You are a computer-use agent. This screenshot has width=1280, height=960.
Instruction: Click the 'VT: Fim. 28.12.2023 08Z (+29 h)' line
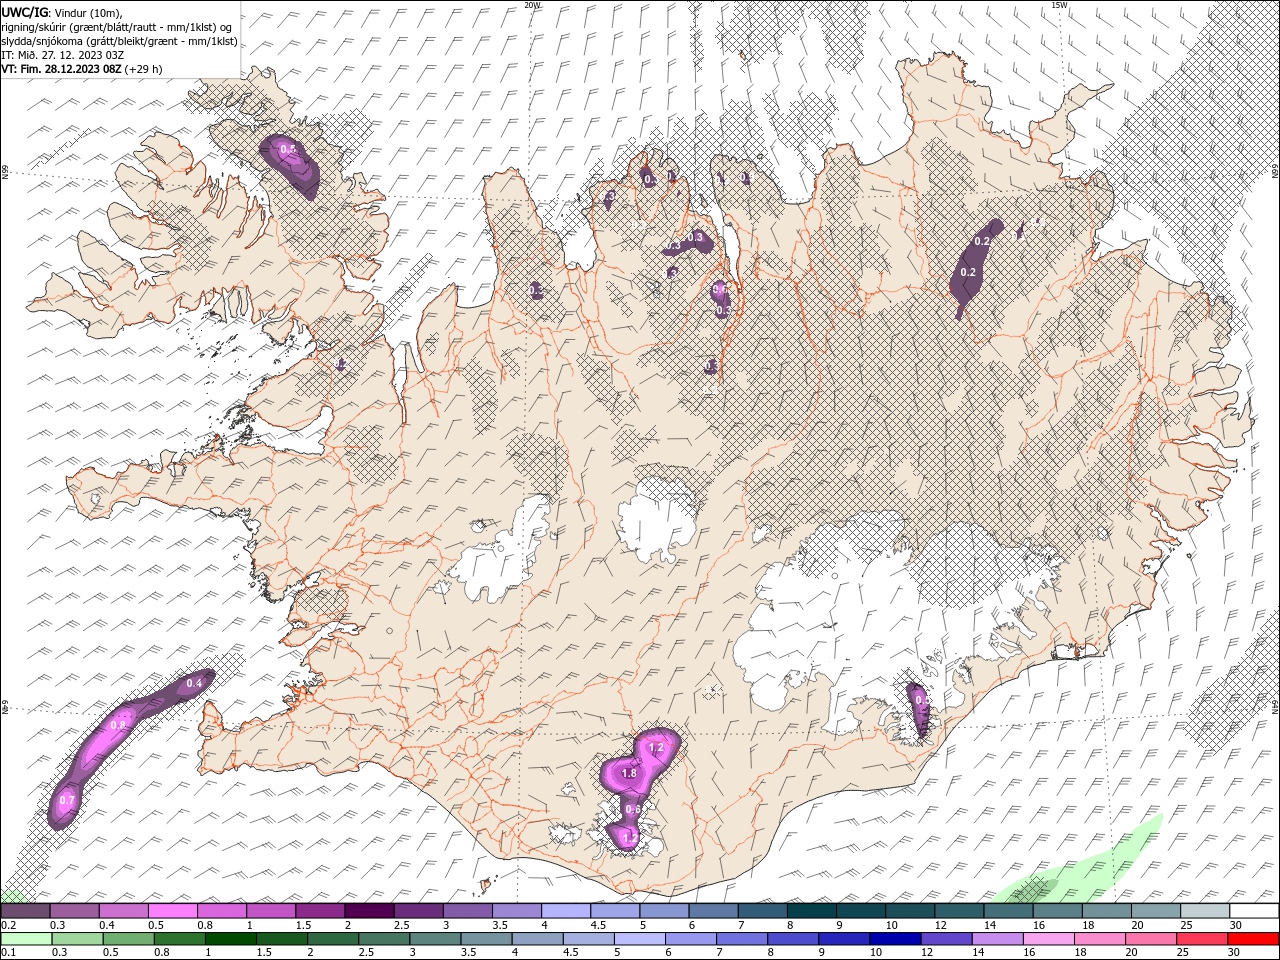pyautogui.click(x=82, y=69)
